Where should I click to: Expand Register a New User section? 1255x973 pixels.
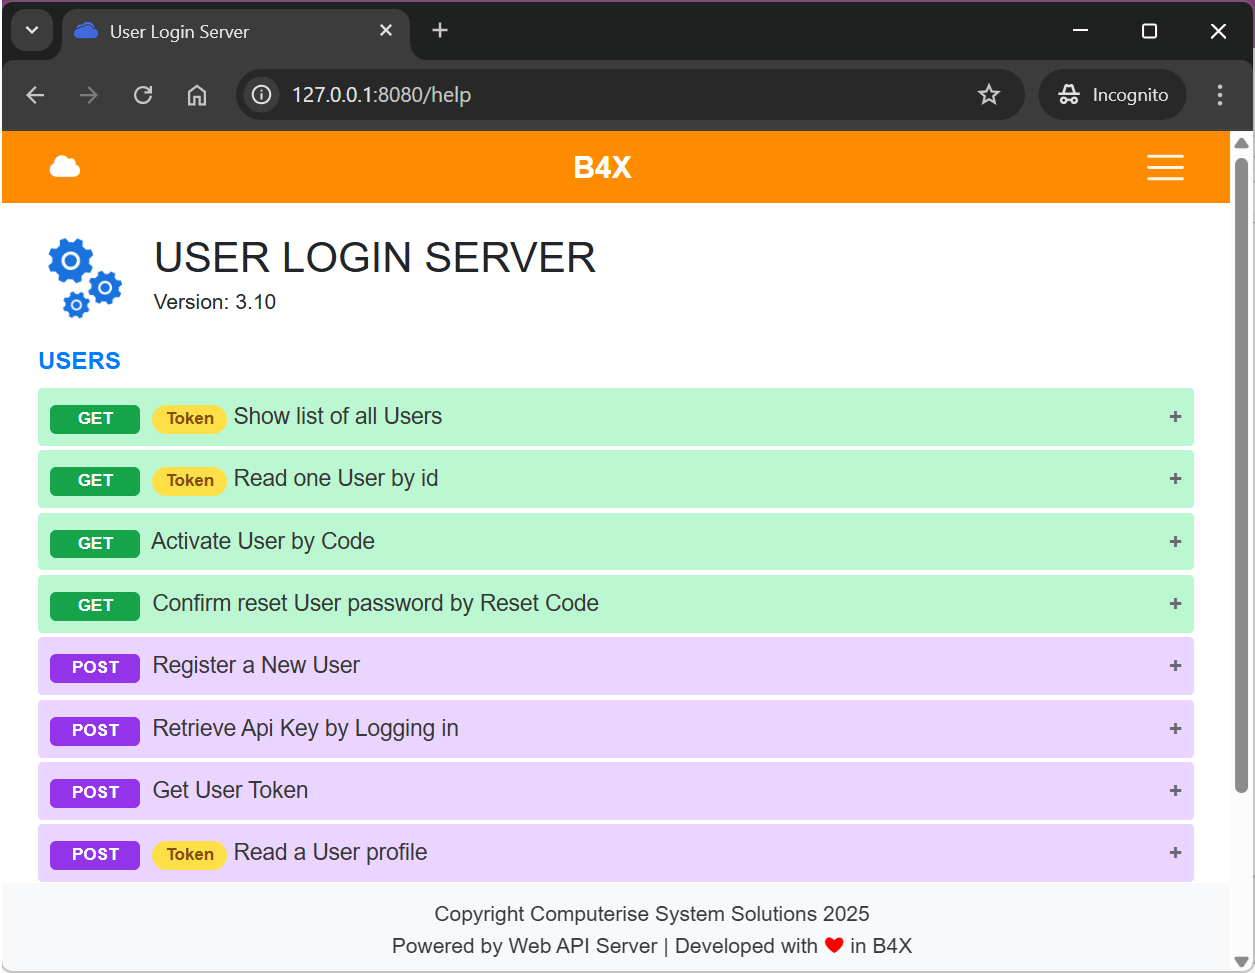[1175, 666]
